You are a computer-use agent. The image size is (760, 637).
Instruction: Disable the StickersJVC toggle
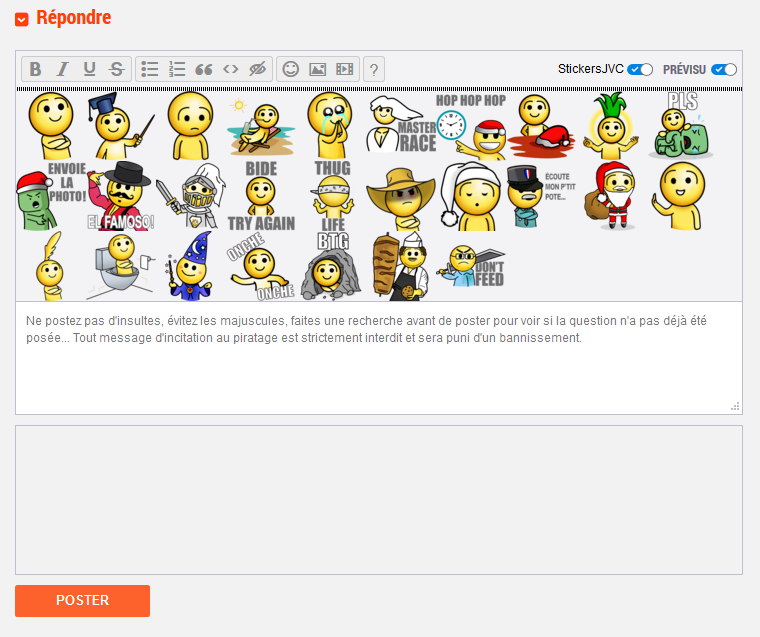pyautogui.click(x=640, y=69)
